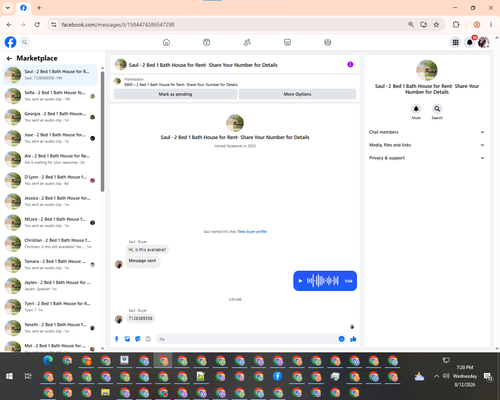Open browser extensions puzzle icon

pyautogui.click(x=456, y=25)
